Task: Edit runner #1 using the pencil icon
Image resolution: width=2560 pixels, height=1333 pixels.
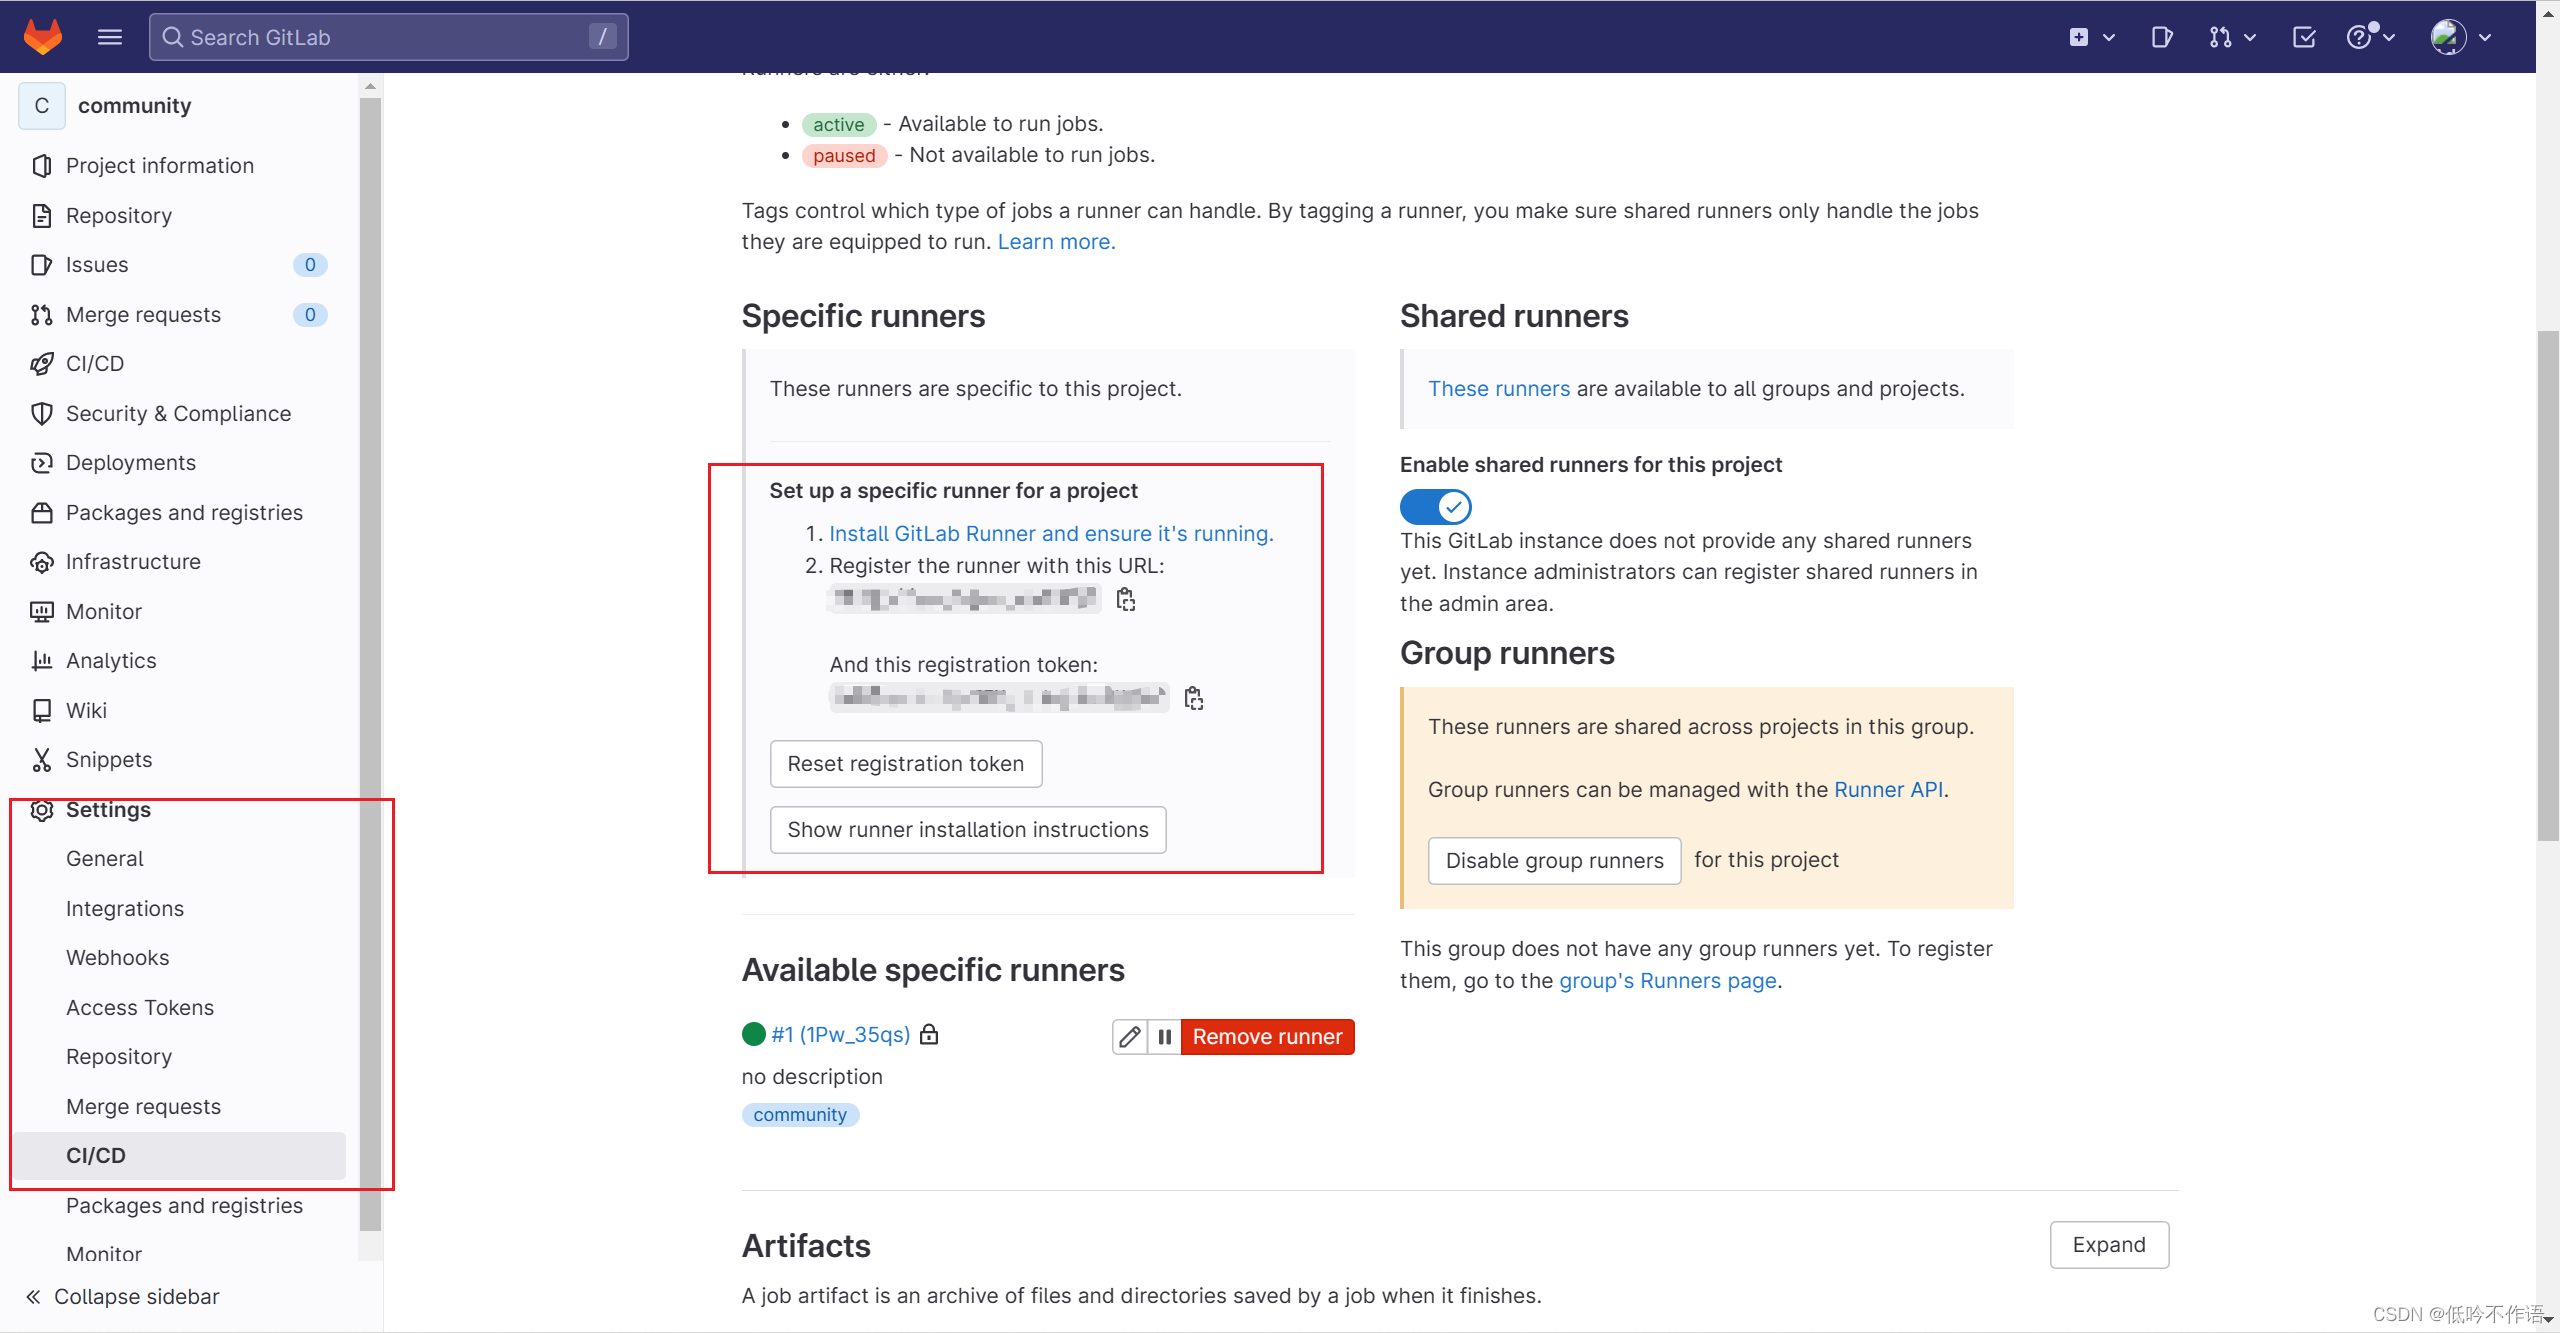Action: coord(1129,1036)
